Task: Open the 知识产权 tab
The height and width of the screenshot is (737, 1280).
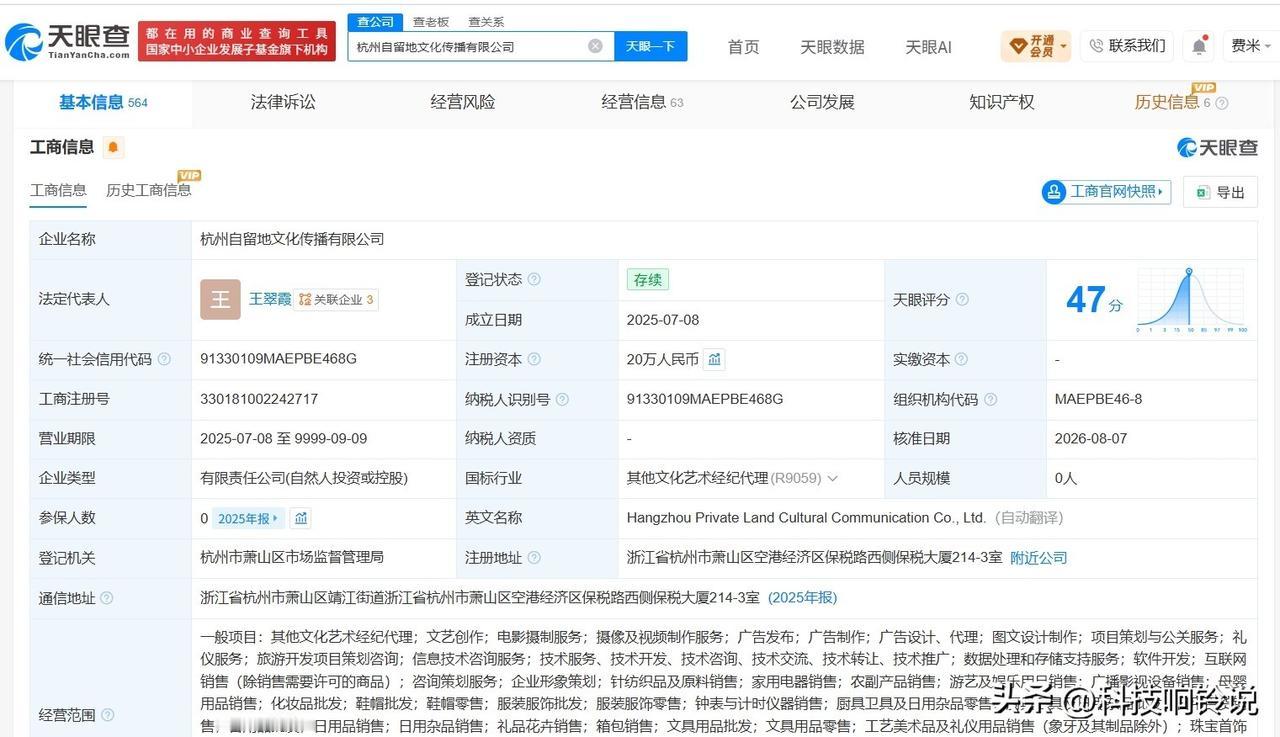Action: tap(1002, 102)
